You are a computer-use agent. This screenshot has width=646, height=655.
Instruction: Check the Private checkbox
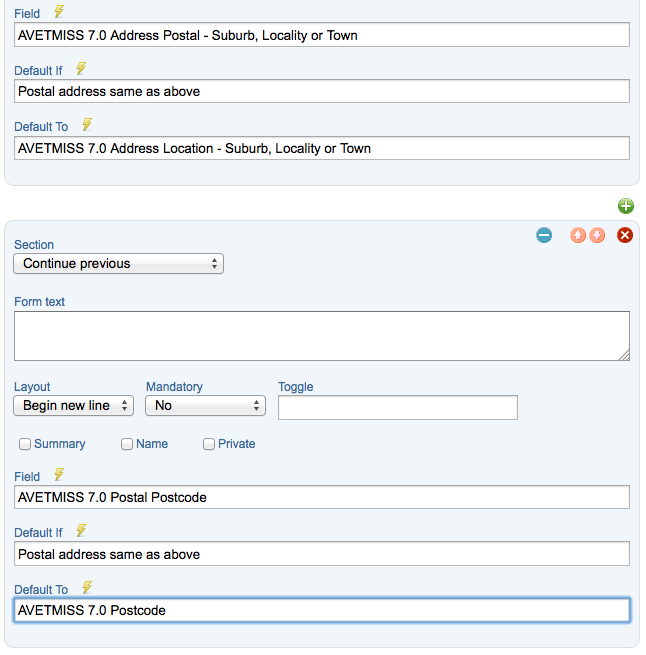coord(209,444)
